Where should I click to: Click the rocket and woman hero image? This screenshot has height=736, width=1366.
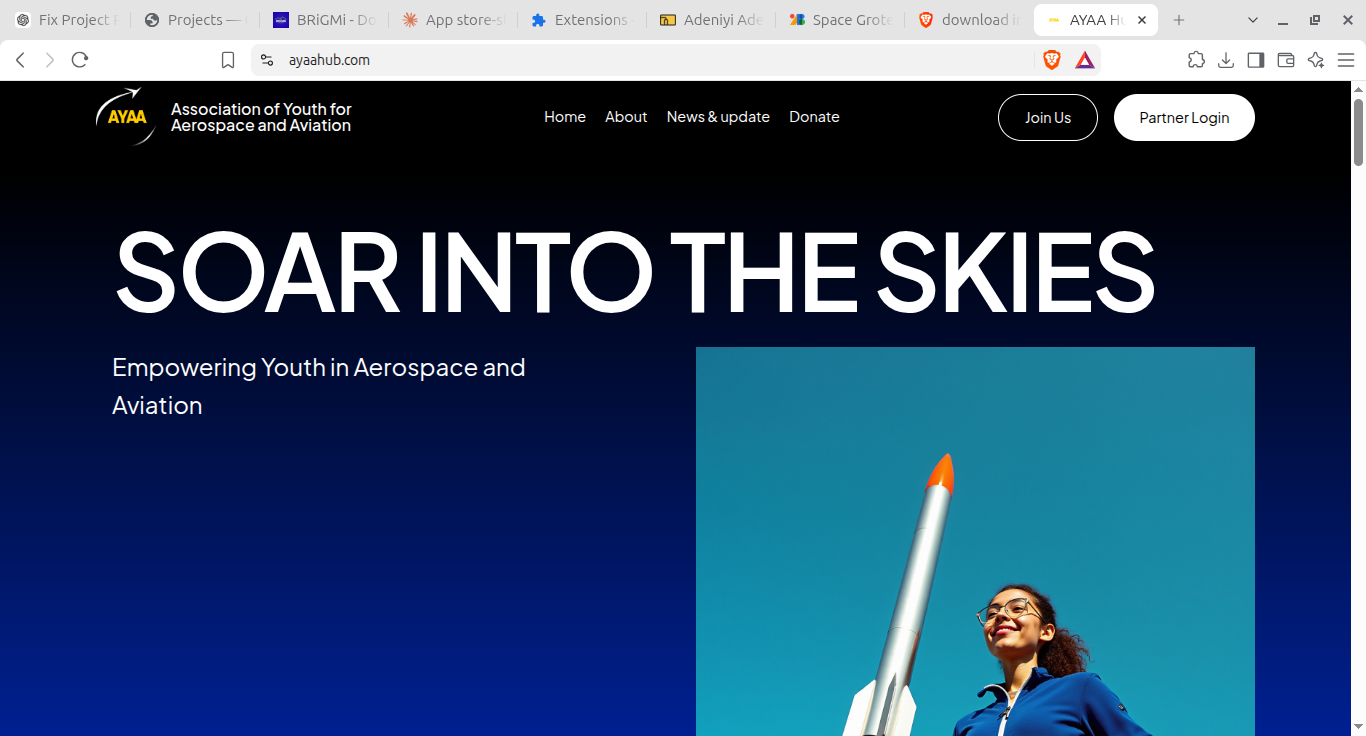tap(975, 541)
